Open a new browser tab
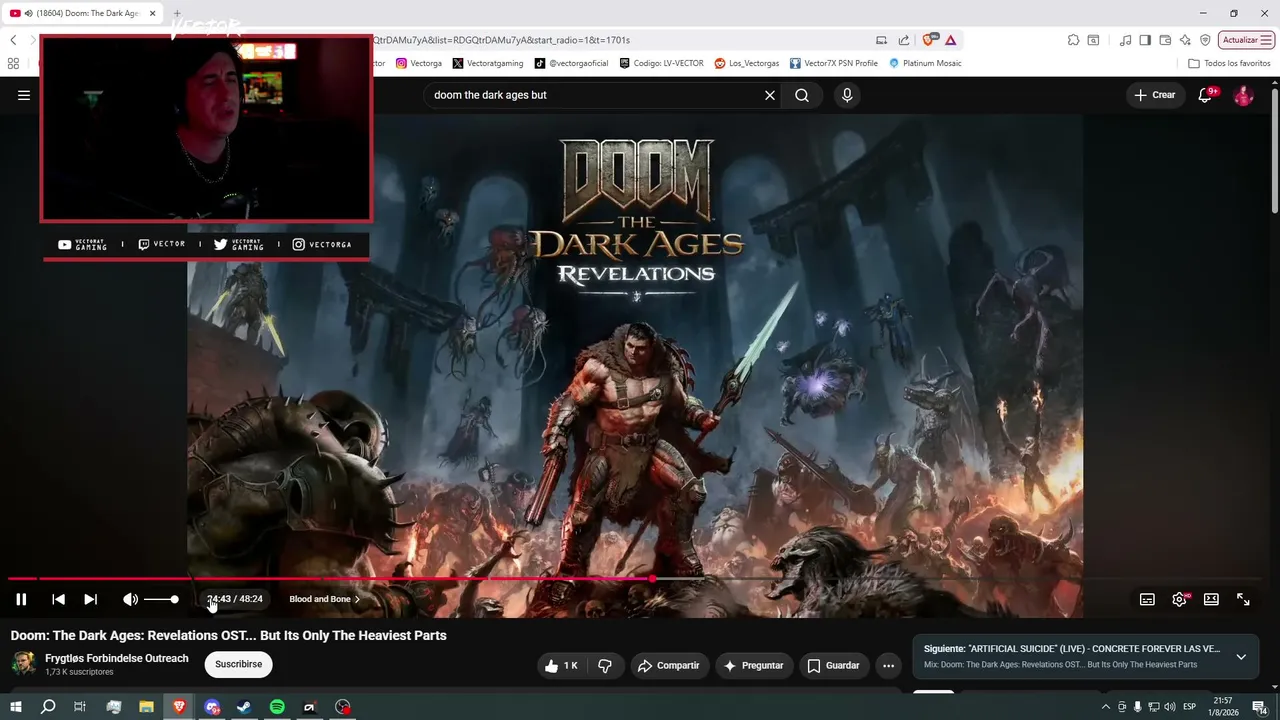This screenshot has height=720, width=1280. pos(177,13)
